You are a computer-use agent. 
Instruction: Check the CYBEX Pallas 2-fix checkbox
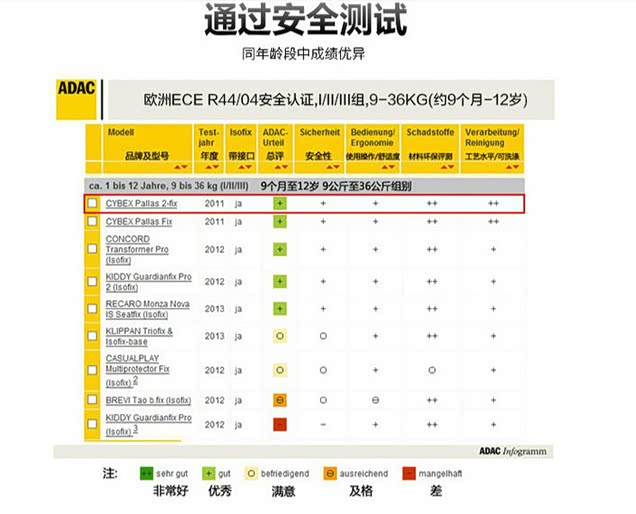[92, 203]
